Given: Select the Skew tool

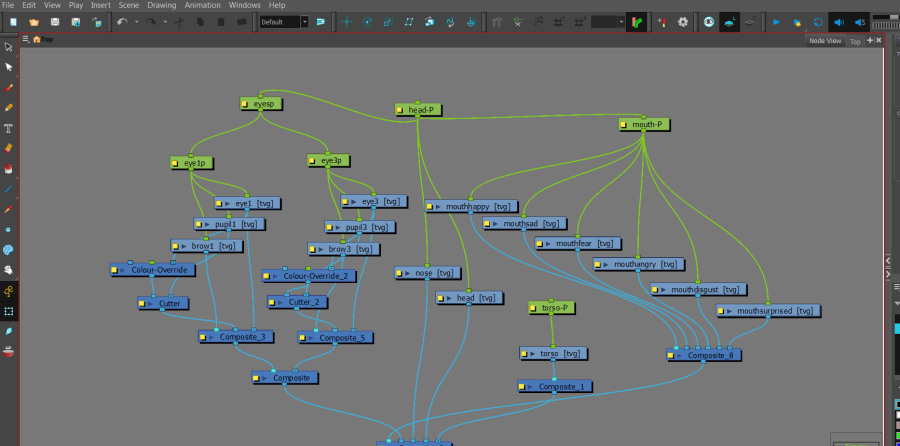Looking at the screenshot, I should [x=409, y=22].
